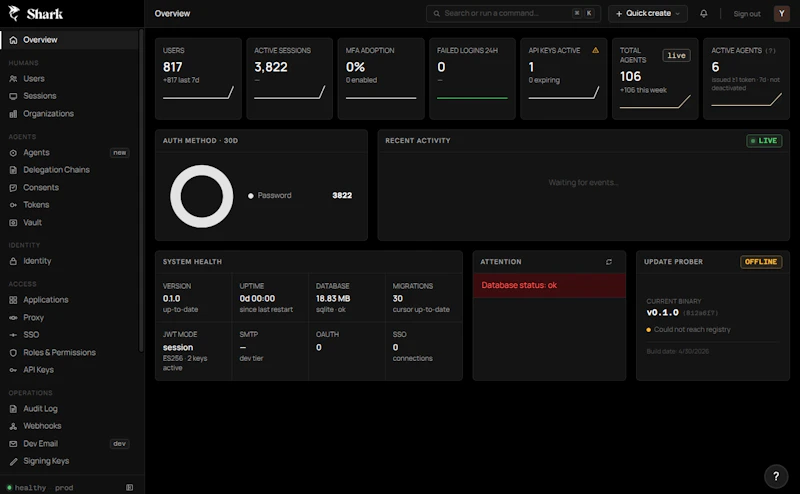Image resolution: width=800 pixels, height=494 pixels.
Task: Click the Sessions monitor icon
Action: click(13, 96)
